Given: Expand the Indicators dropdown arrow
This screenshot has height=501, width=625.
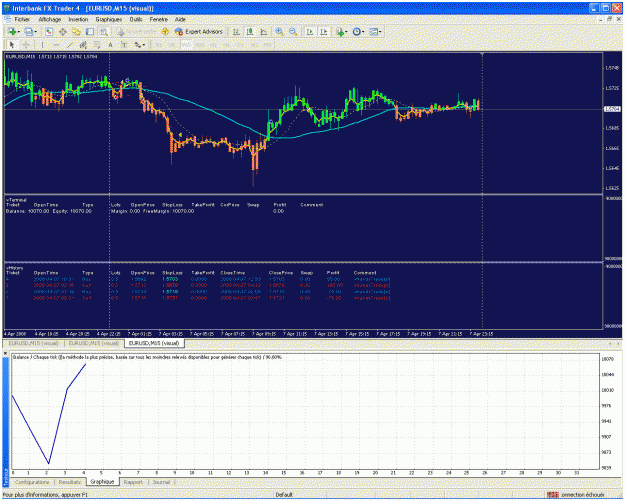Looking at the screenshot, I should click(346, 31).
